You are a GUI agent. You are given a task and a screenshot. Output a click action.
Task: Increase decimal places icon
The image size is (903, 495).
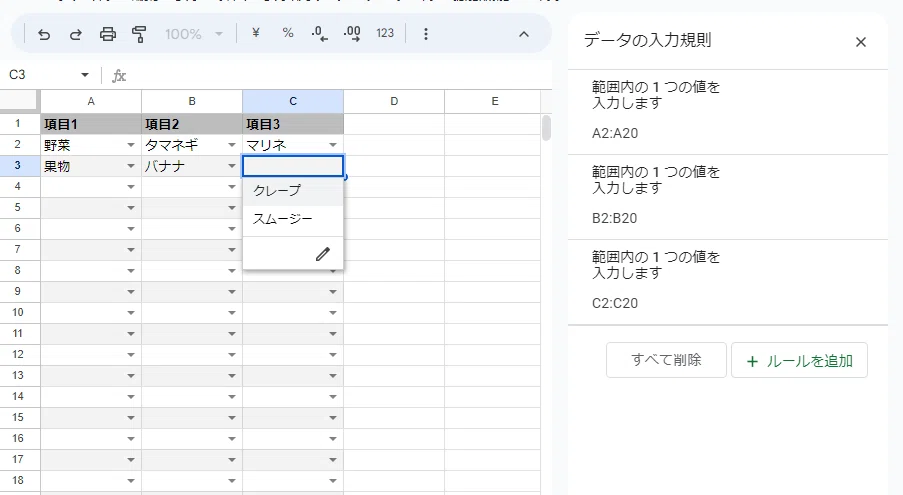coord(352,34)
